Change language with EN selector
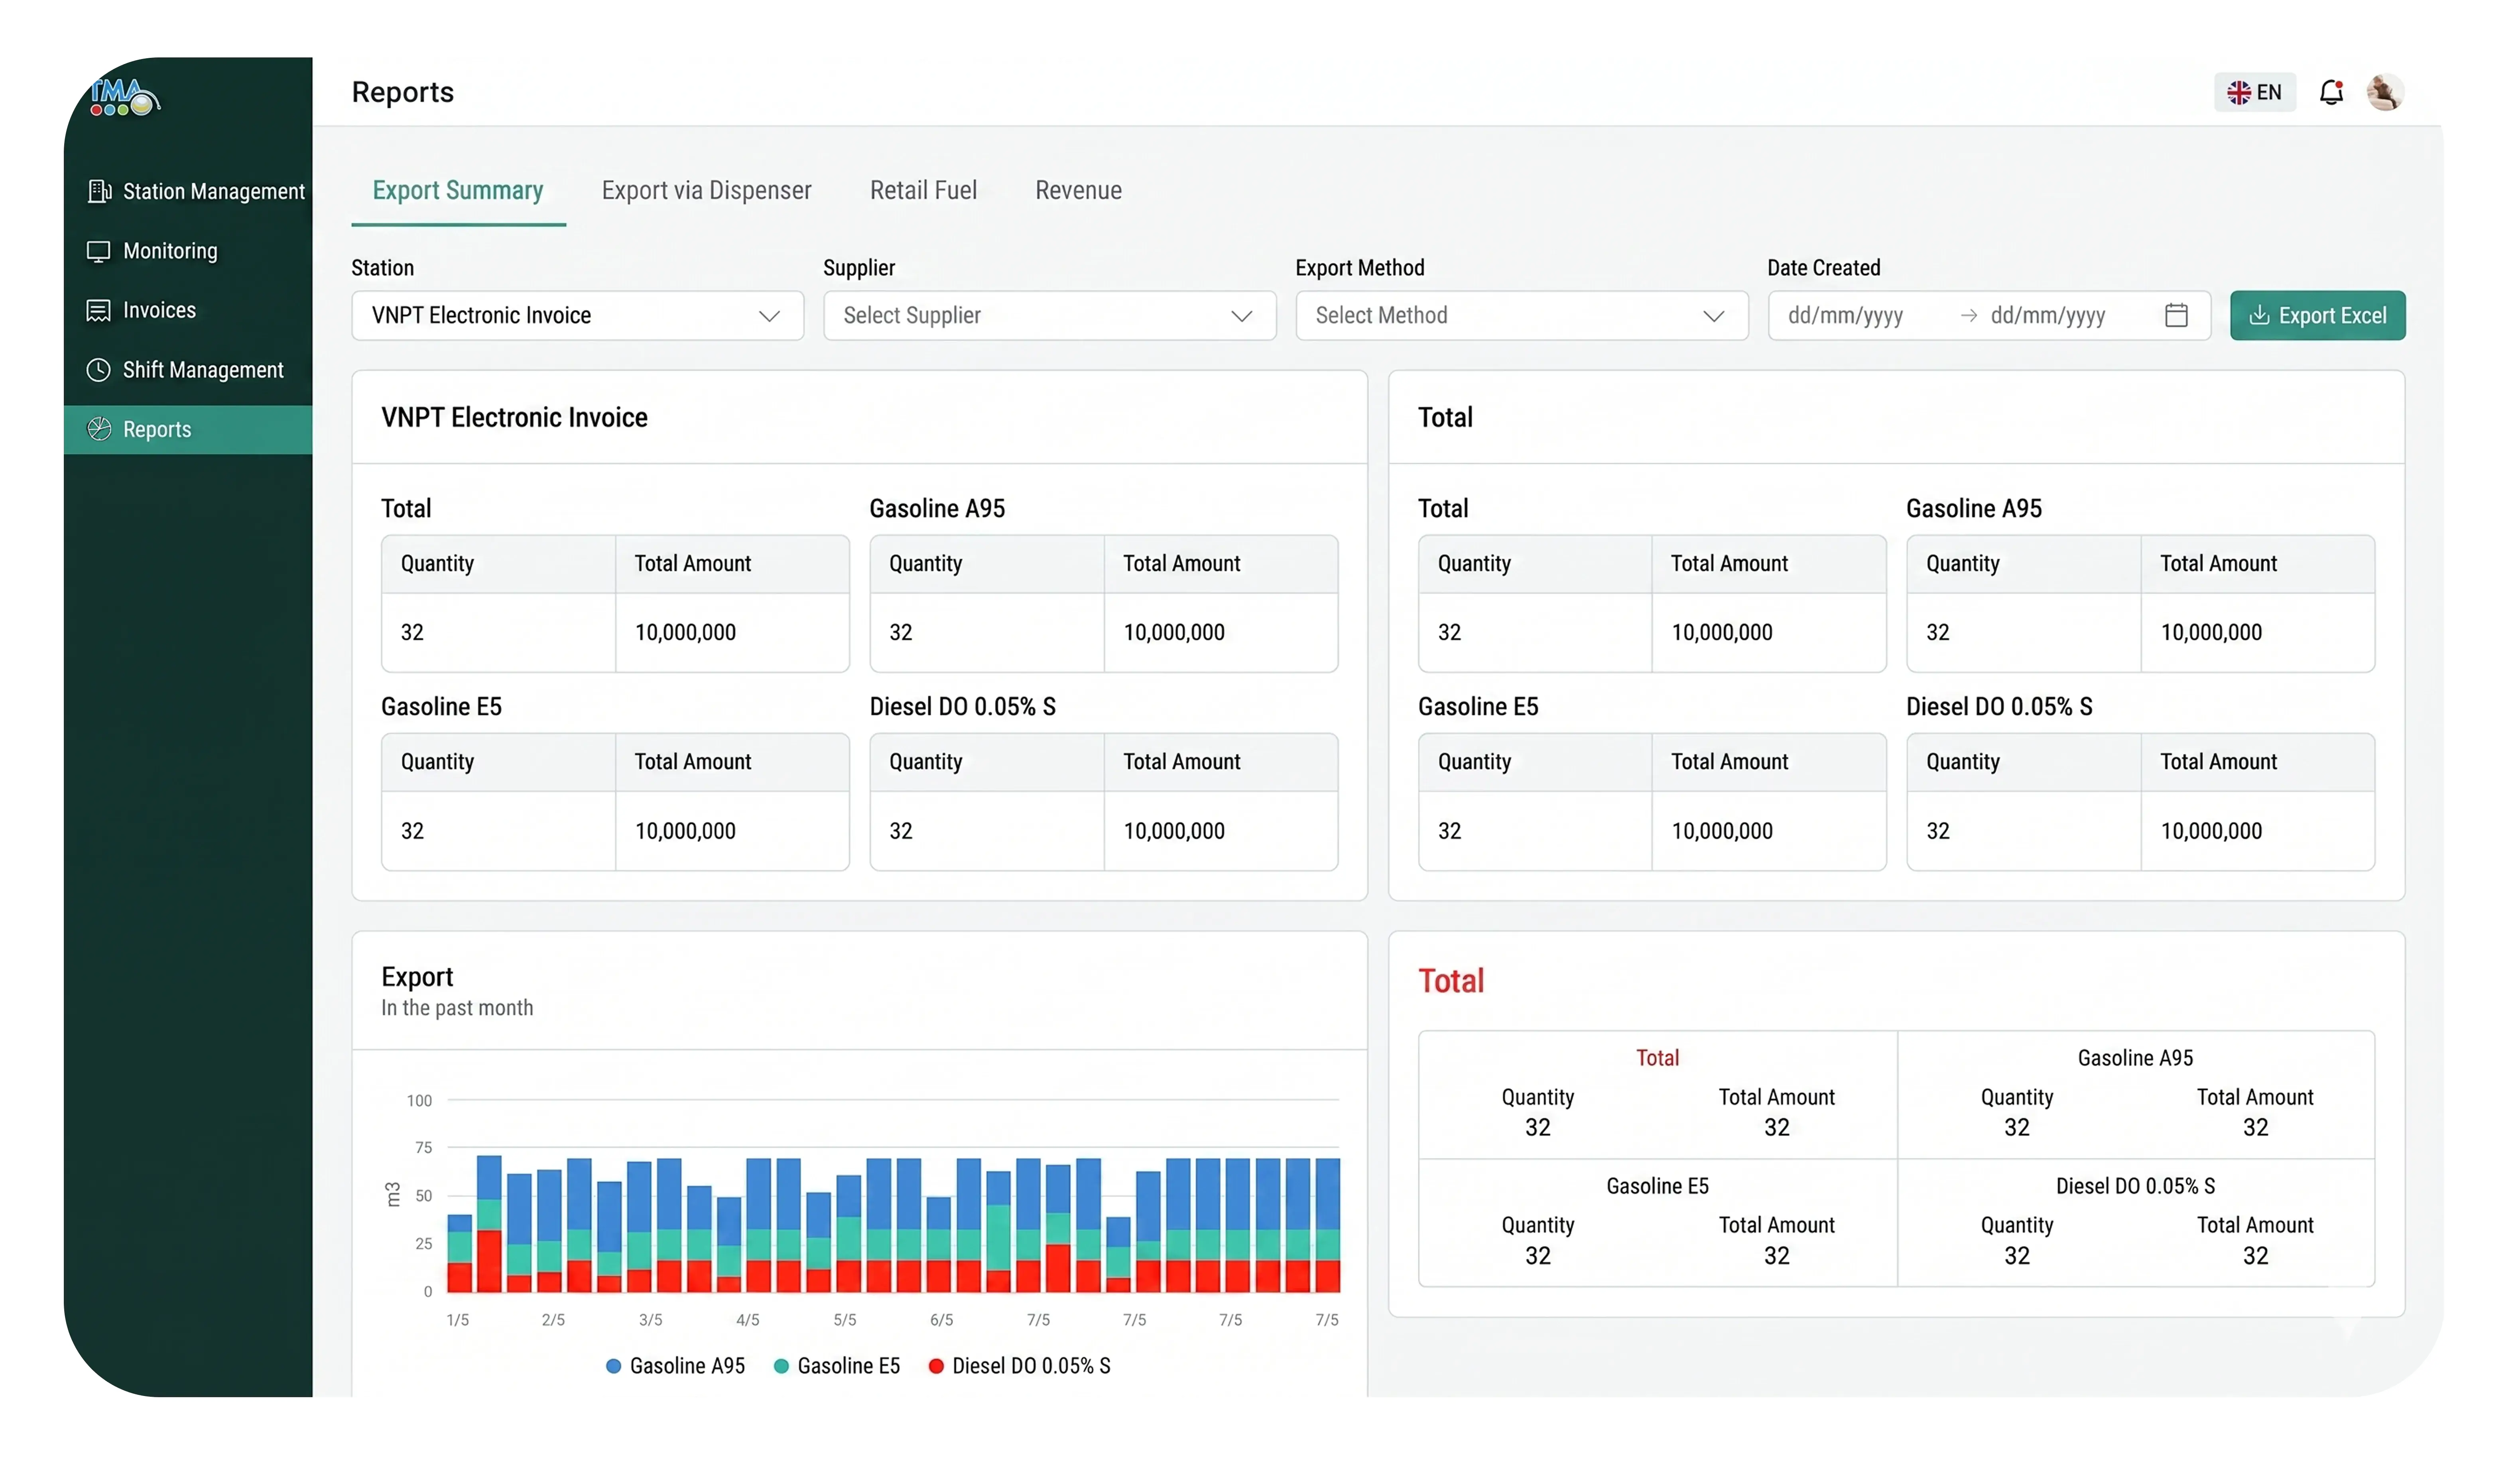Screen dimensions: 2520x1461 [2254, 92]
